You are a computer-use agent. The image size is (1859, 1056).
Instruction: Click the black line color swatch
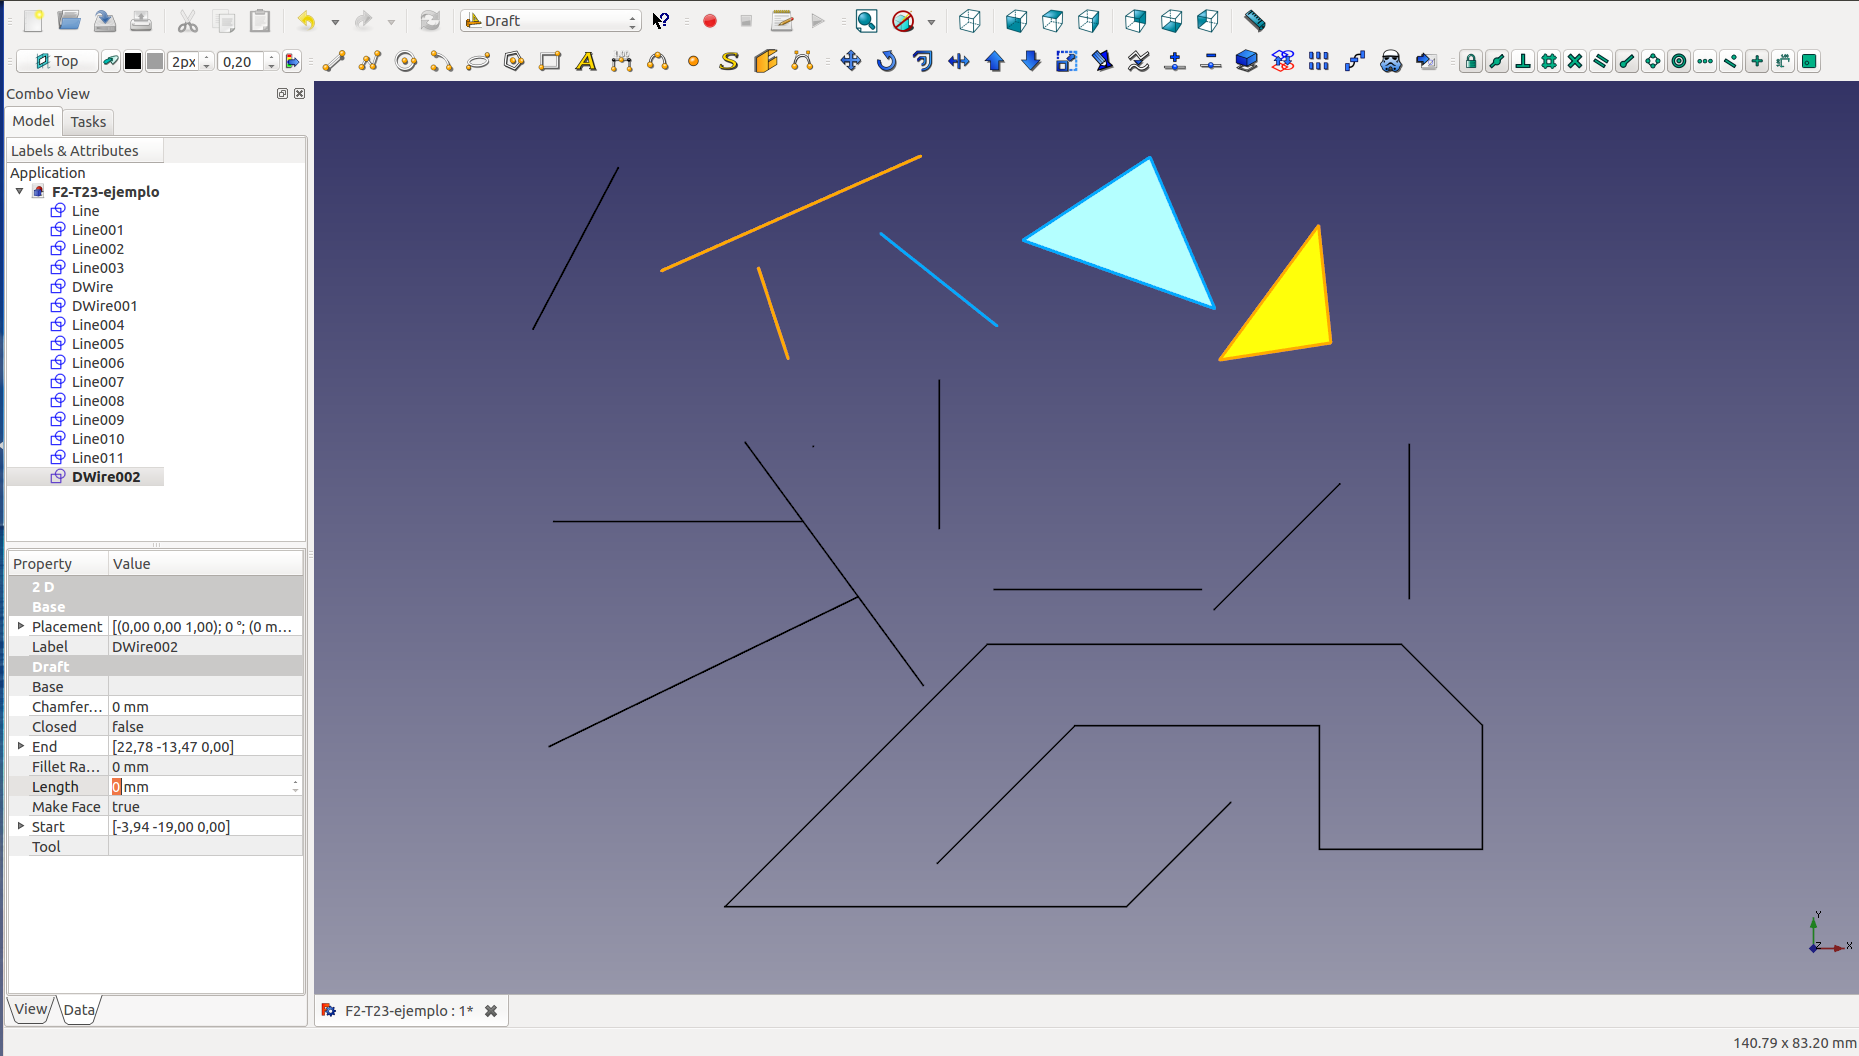(x=133, y=62)
